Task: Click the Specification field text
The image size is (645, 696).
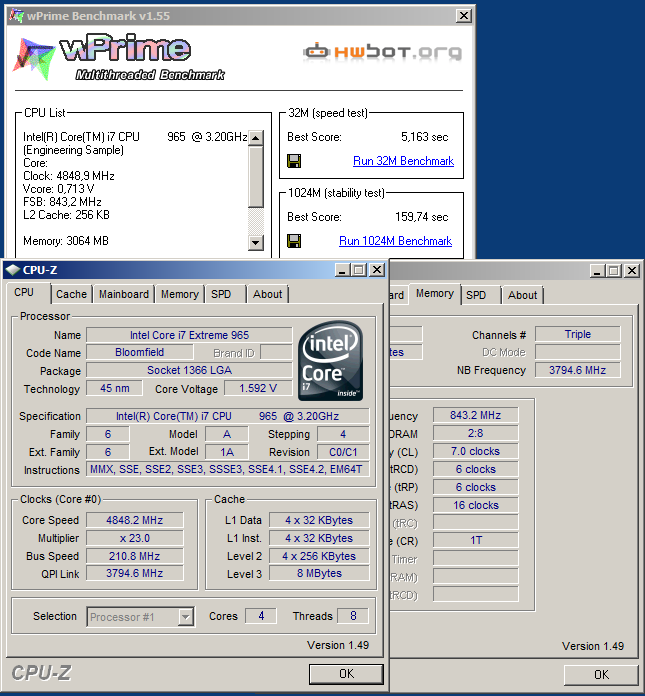Action: 228,416
